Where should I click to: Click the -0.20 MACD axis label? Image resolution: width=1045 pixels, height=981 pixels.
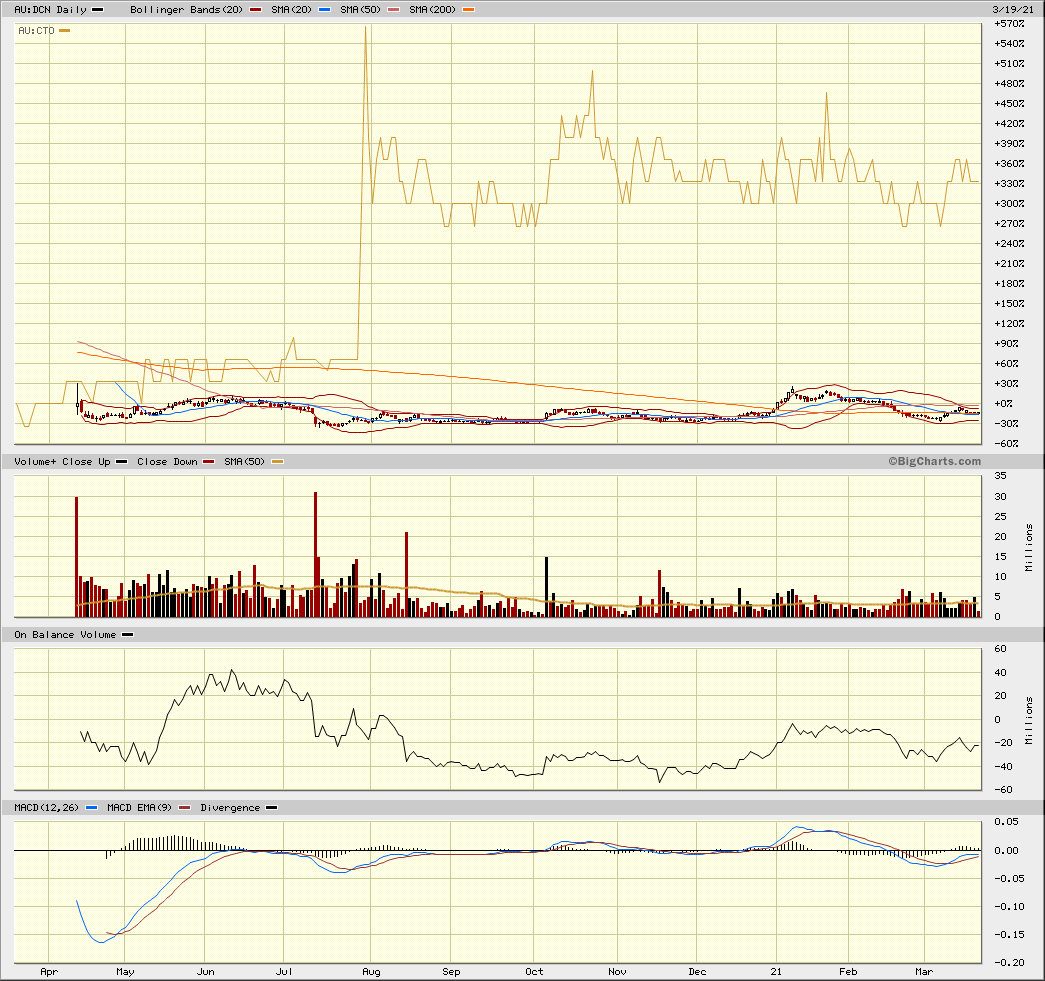click(x=1009, y=962)
